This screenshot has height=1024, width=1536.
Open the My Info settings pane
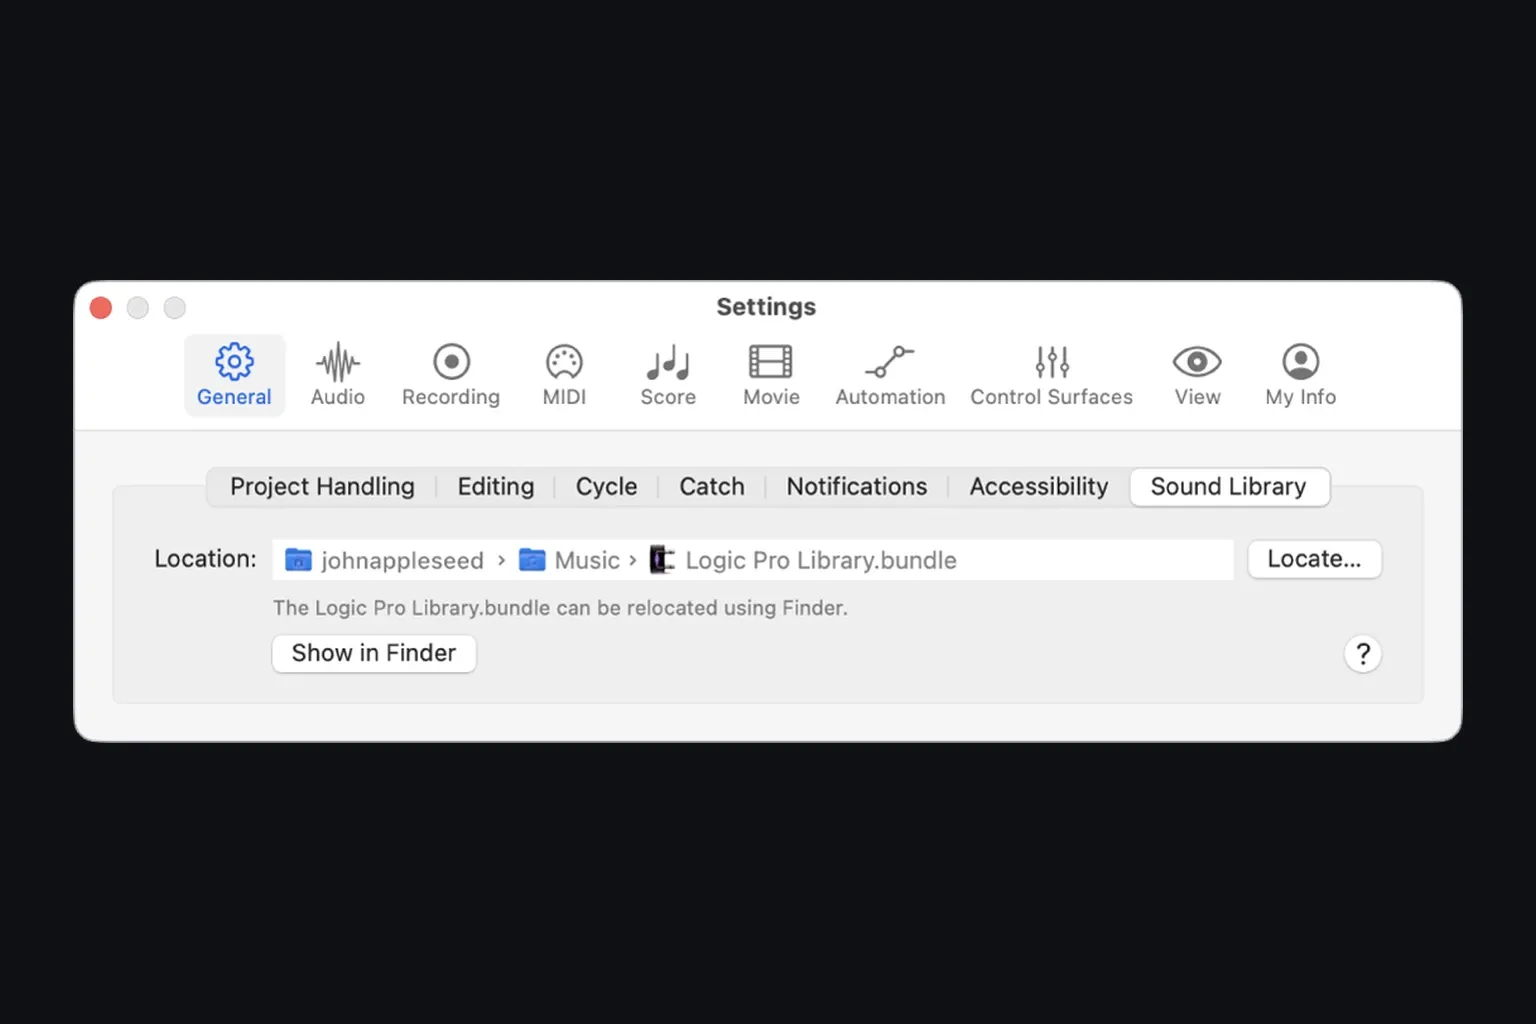1300,375
